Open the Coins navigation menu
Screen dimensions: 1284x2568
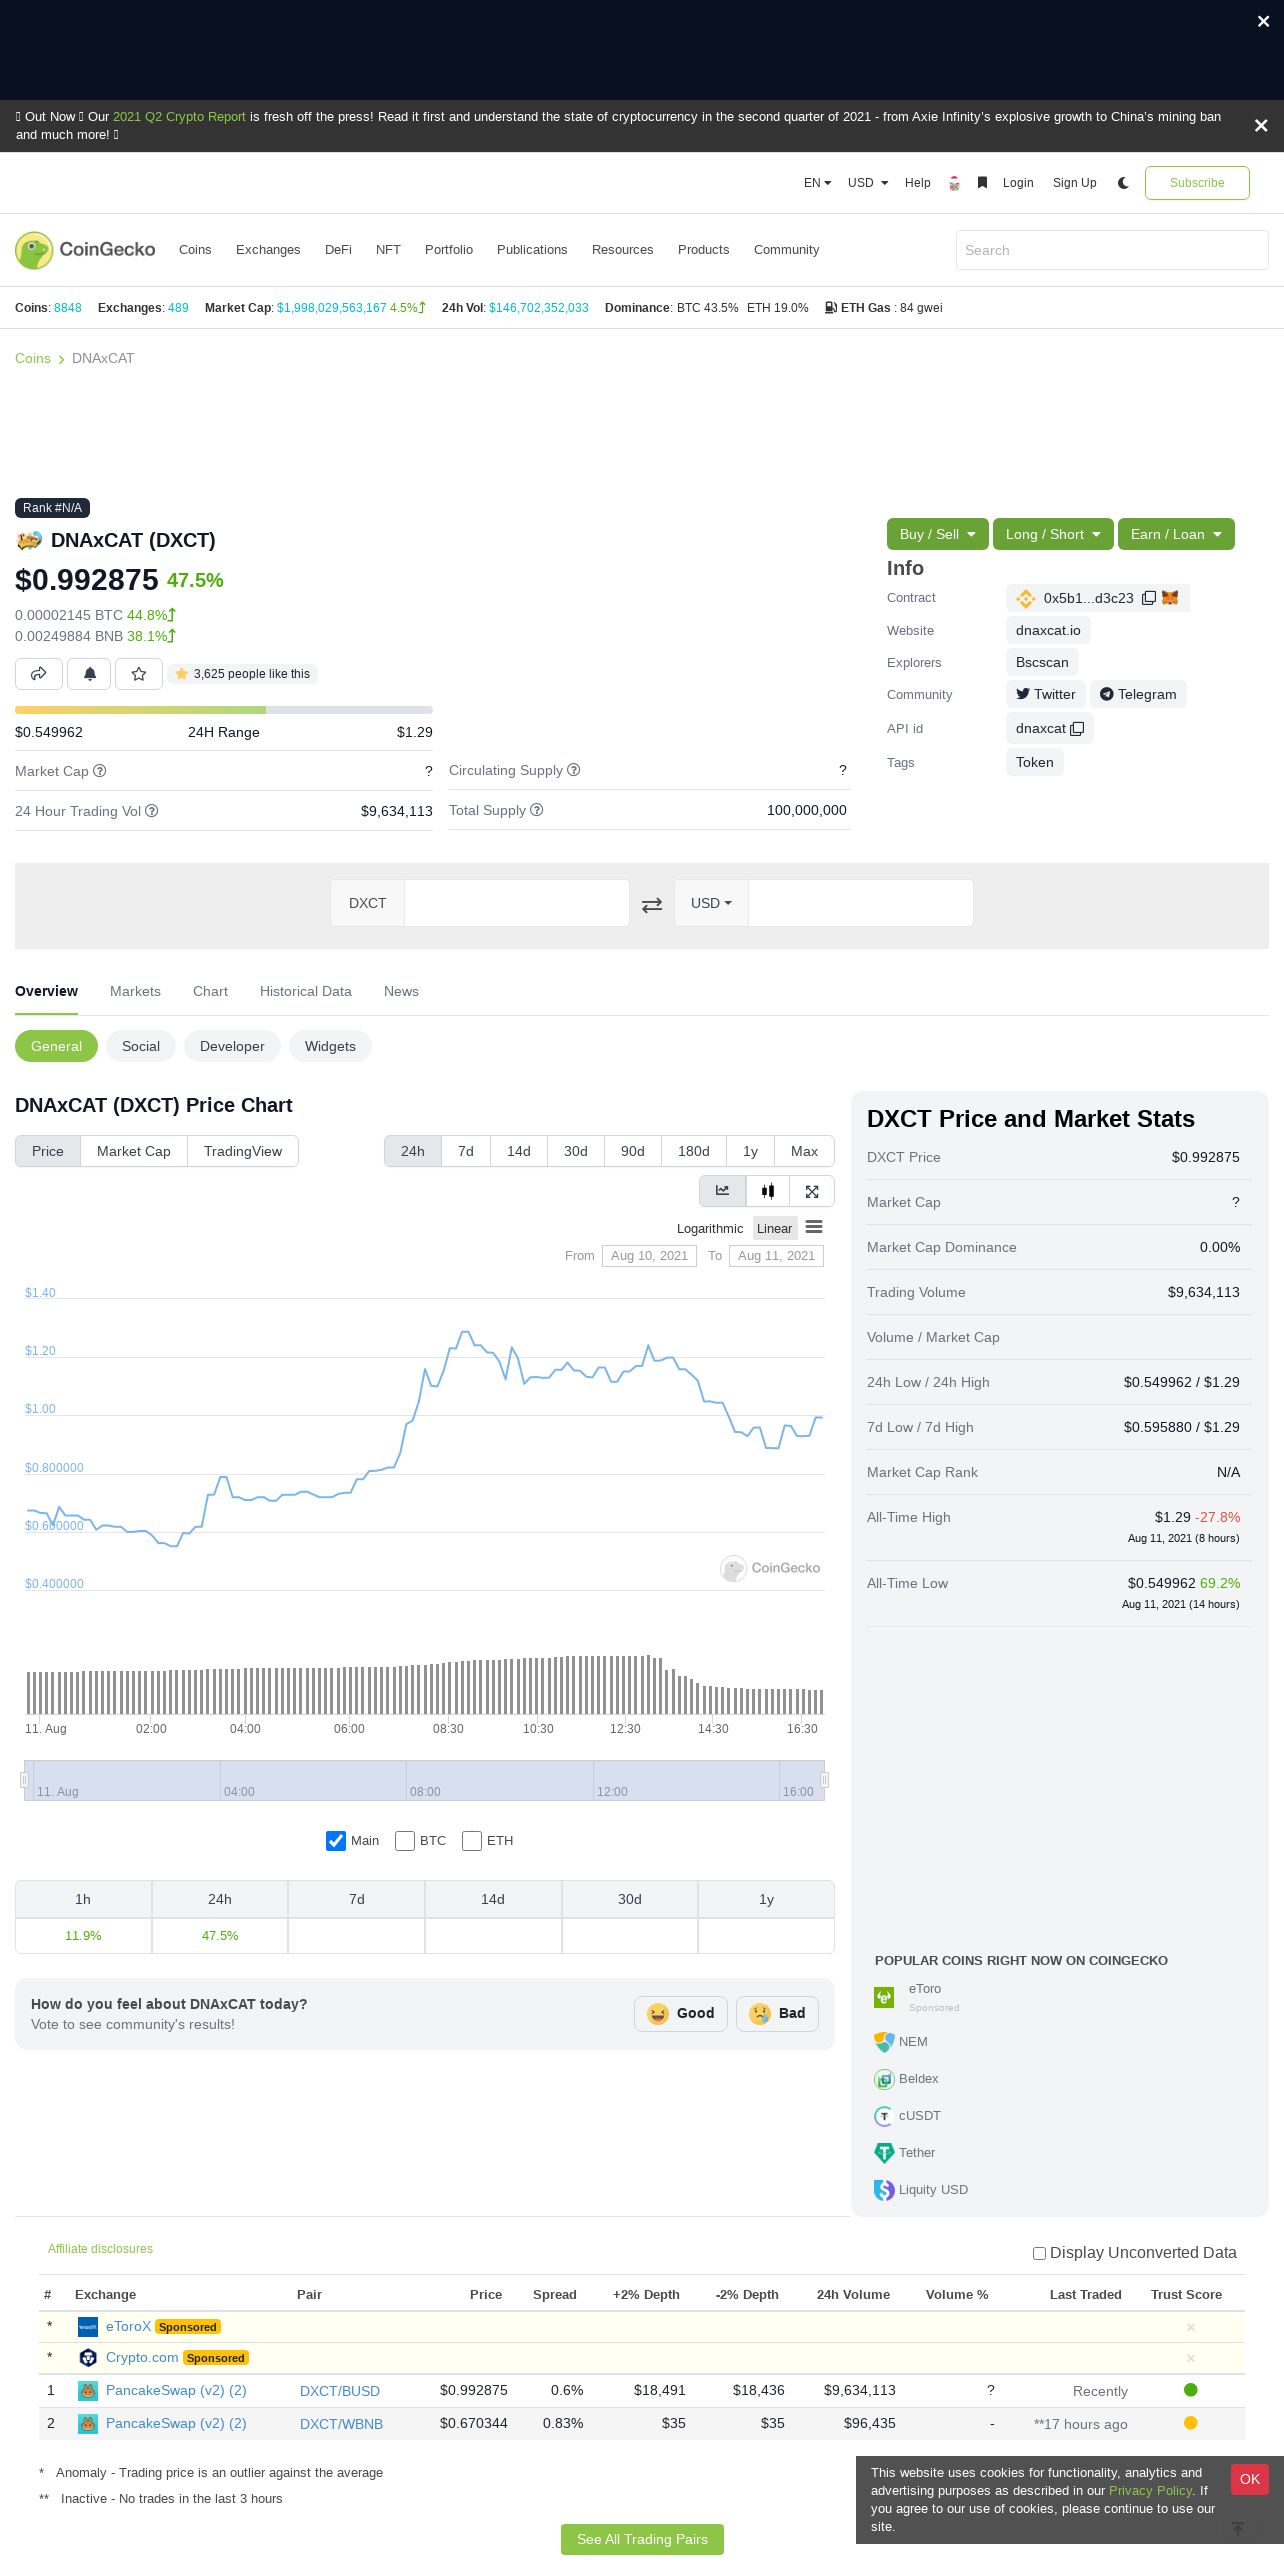[x=195, y=250]
